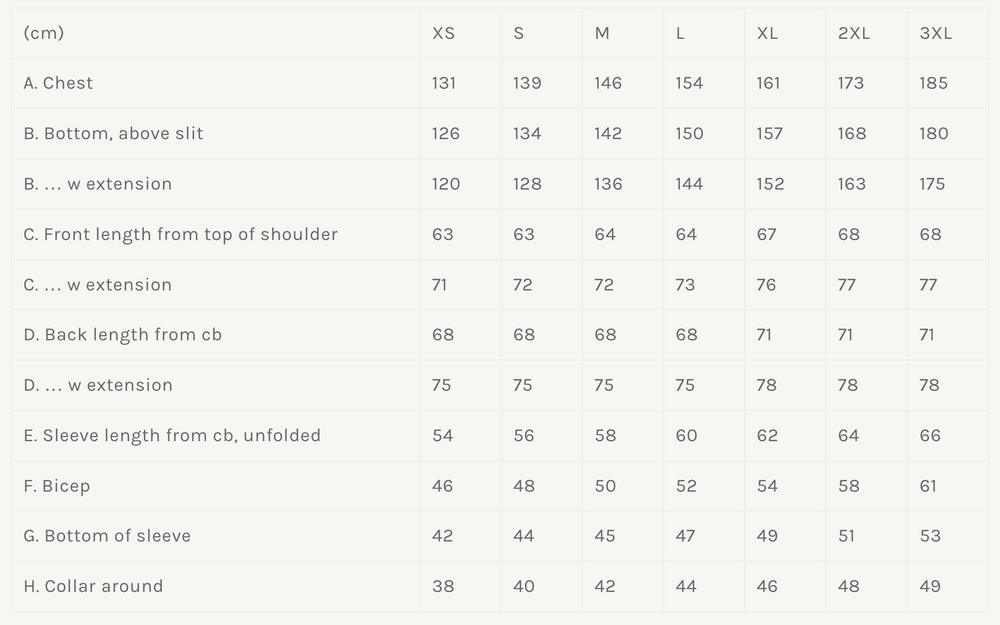
Task: Select Collar around value 49 for 3XL
Action: (x=930, y=586)
